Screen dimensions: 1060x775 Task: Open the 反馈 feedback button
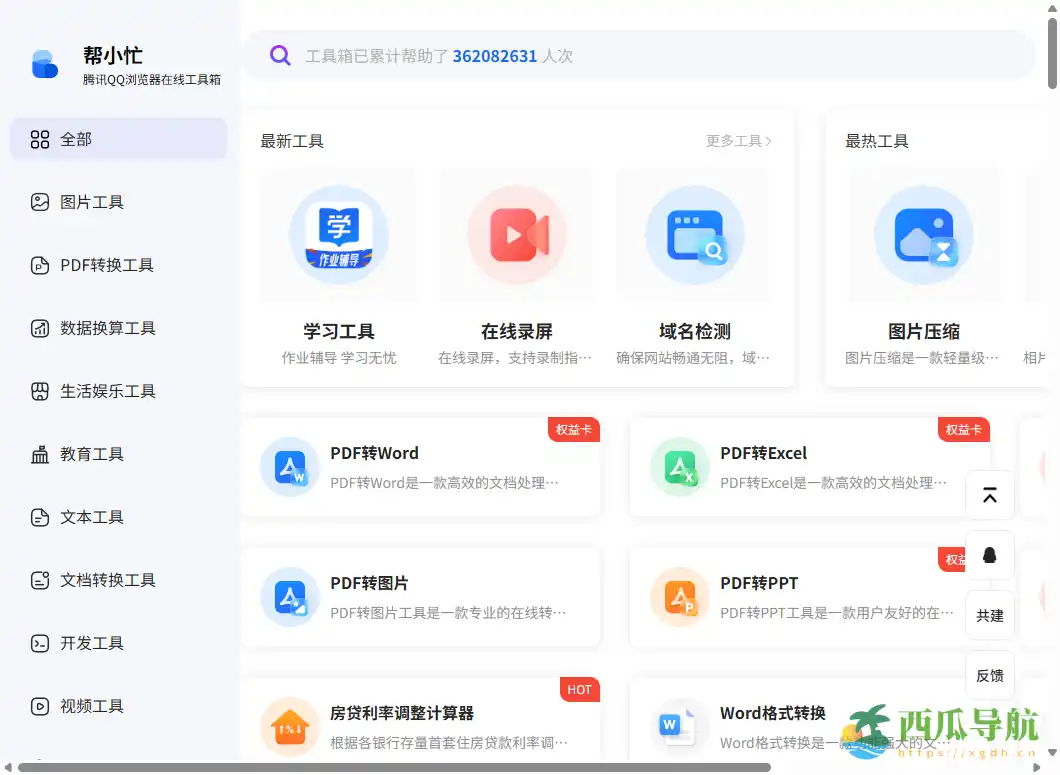(x=989, y=675)
